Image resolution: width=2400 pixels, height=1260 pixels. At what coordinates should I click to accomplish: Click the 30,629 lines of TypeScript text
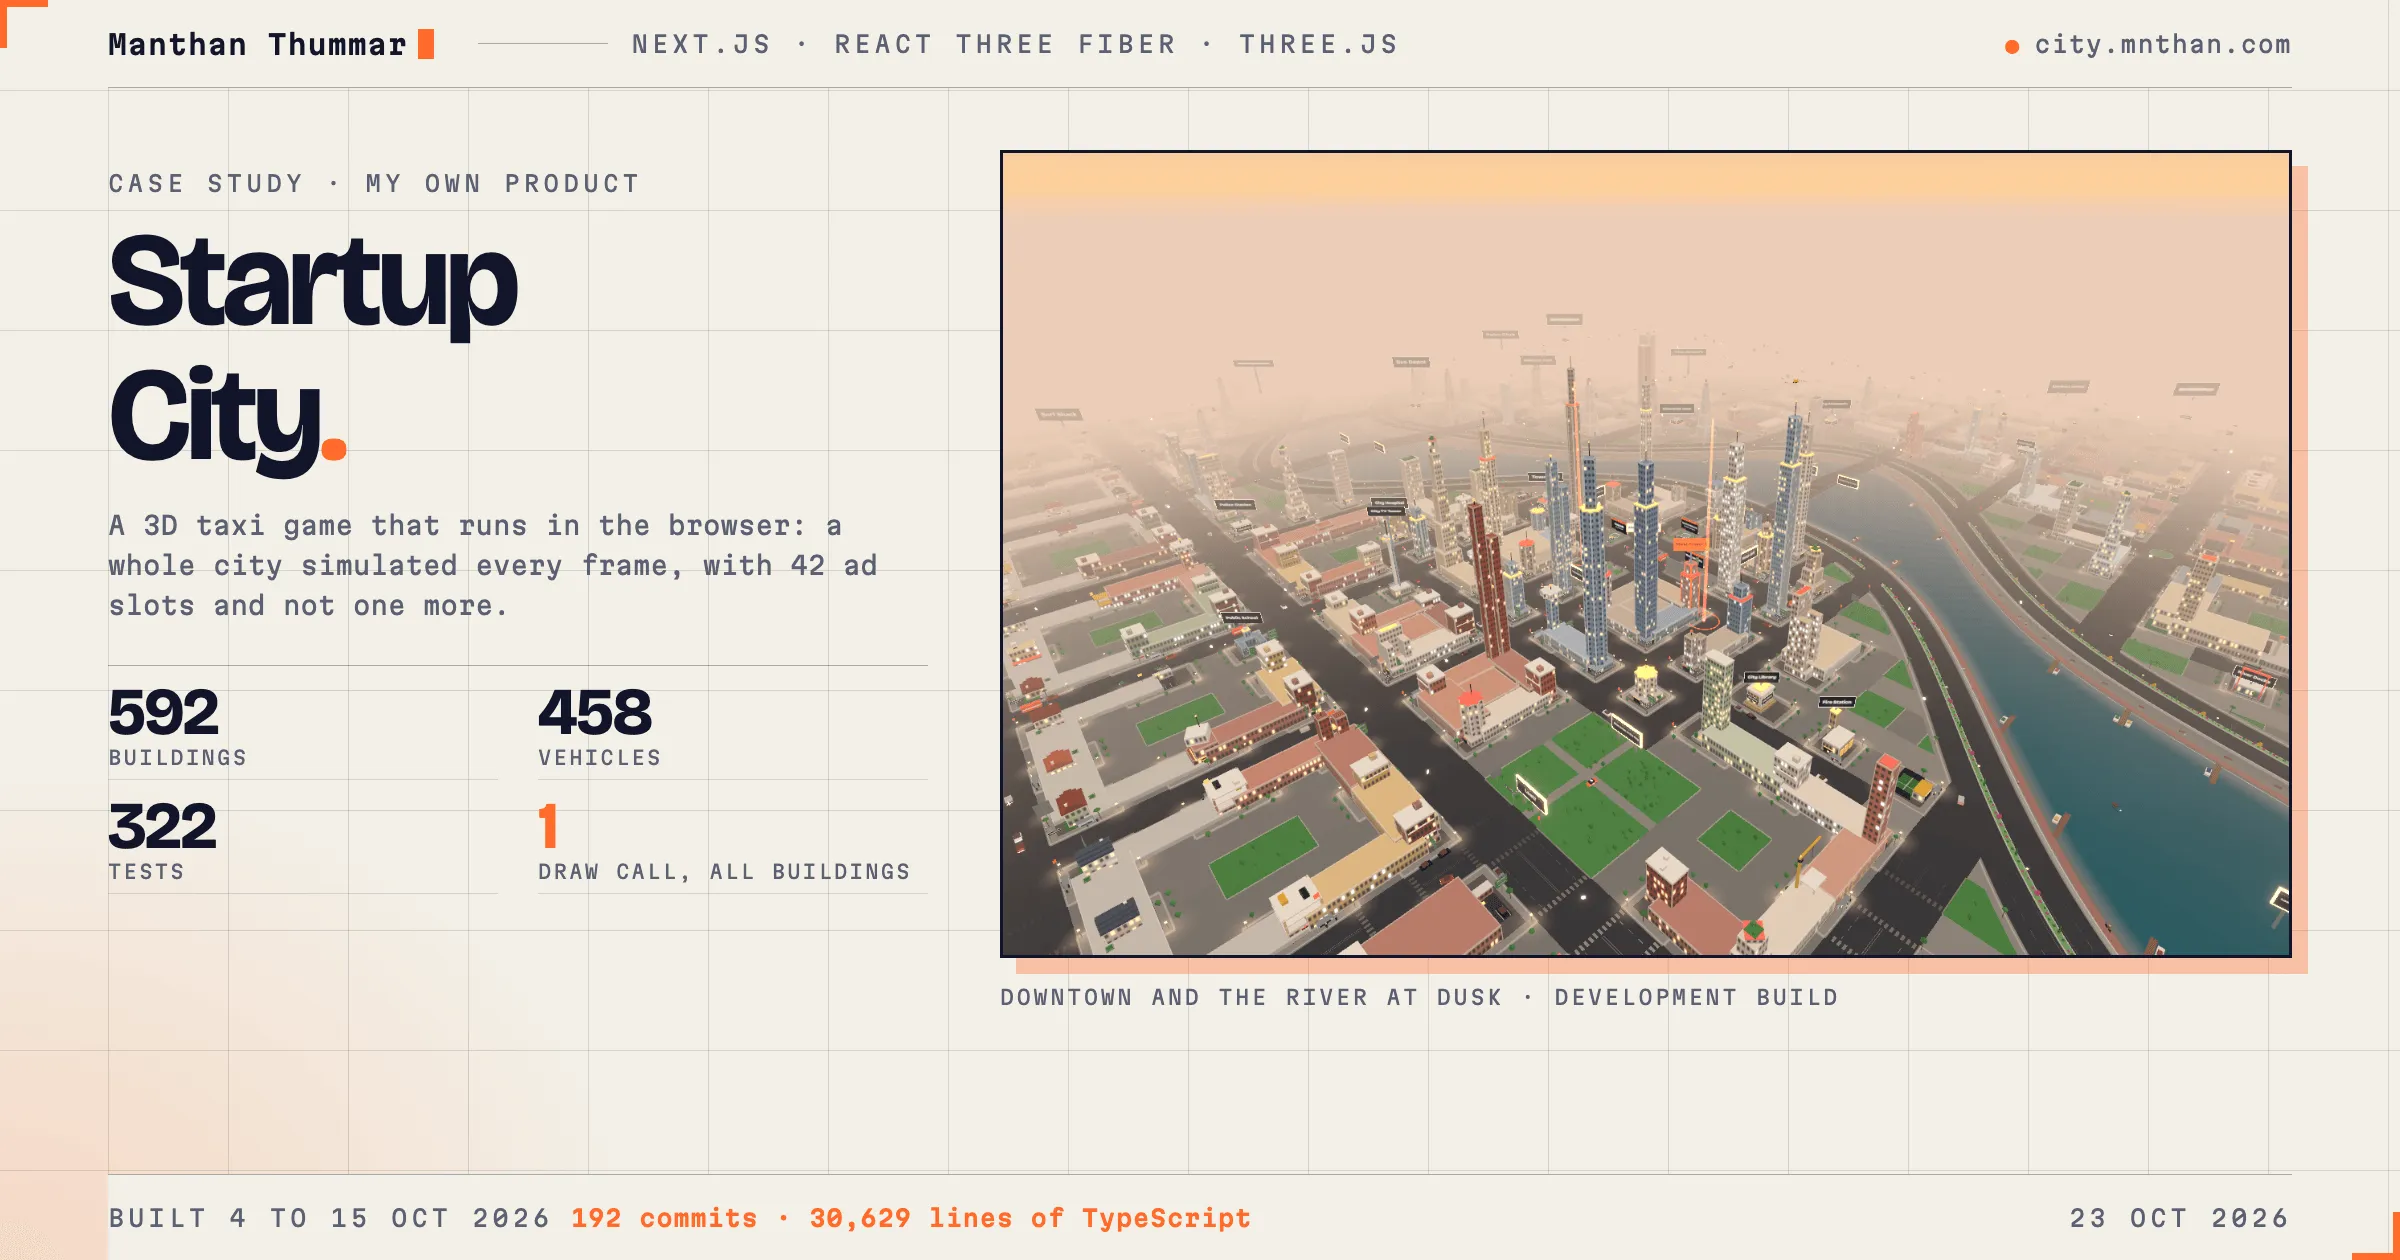click(1030, 1218)
